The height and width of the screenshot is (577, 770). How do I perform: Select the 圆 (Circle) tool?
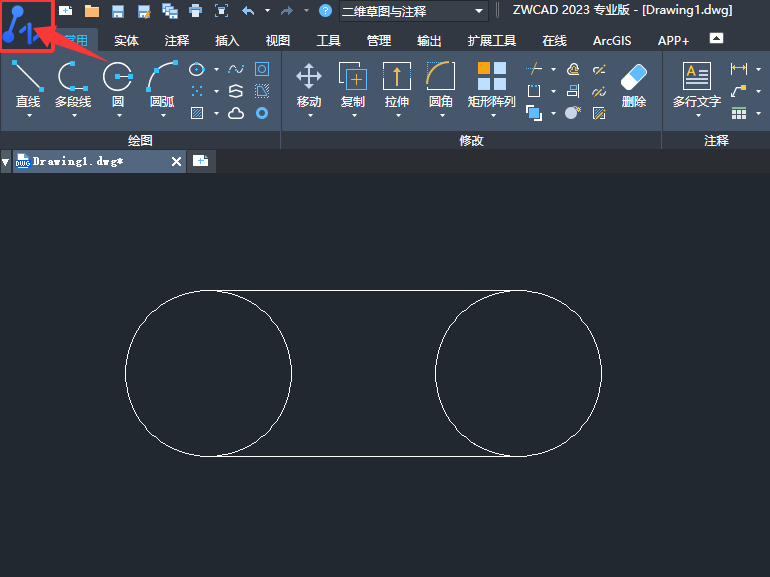pyautogui.click(x=118, y=77)
